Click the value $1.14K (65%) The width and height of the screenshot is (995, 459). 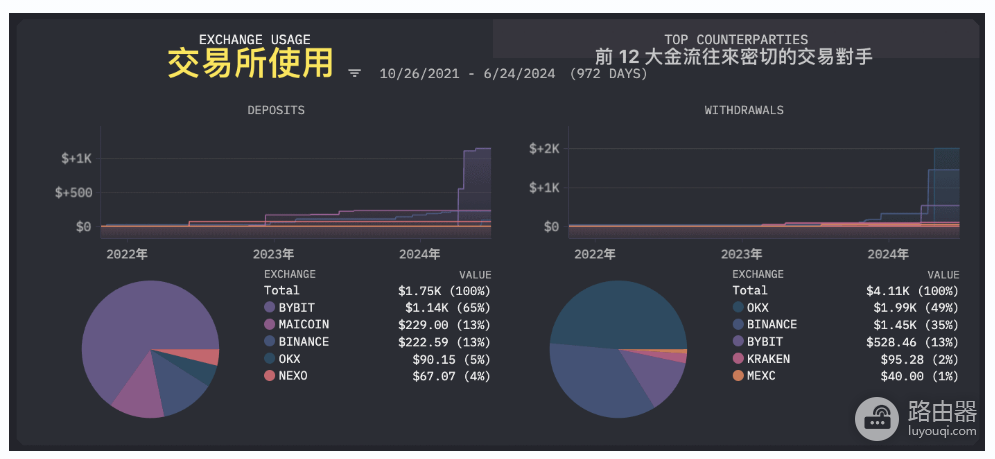coord(448,308)
